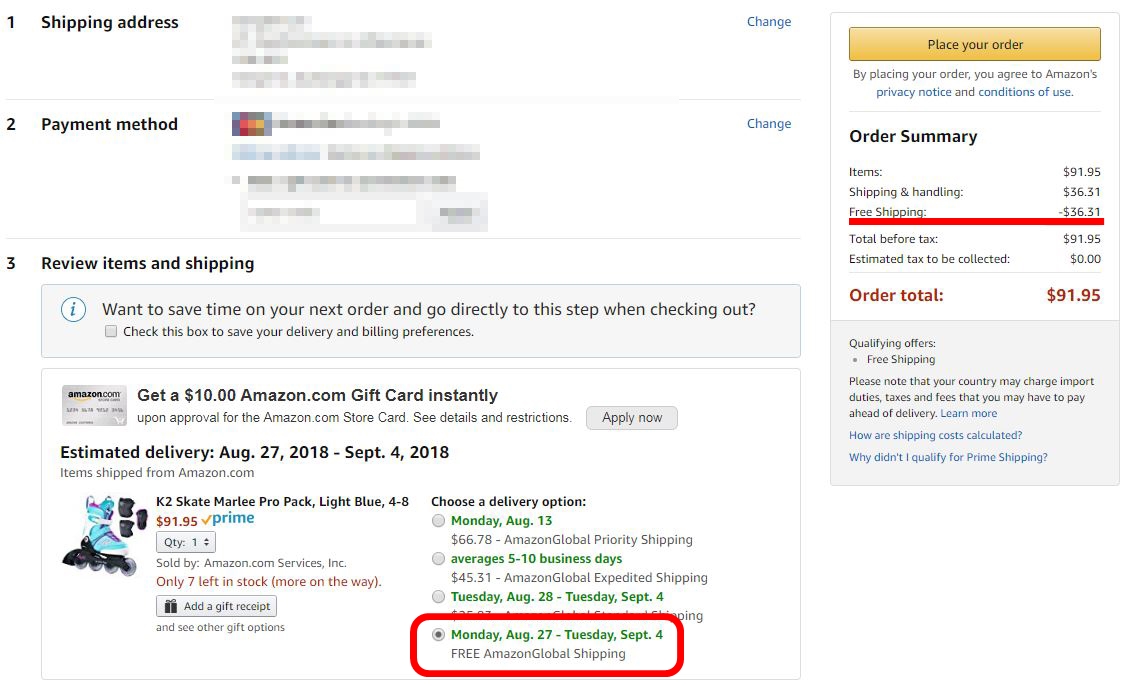Click the Prime logo beside price

tap(228, 519)
